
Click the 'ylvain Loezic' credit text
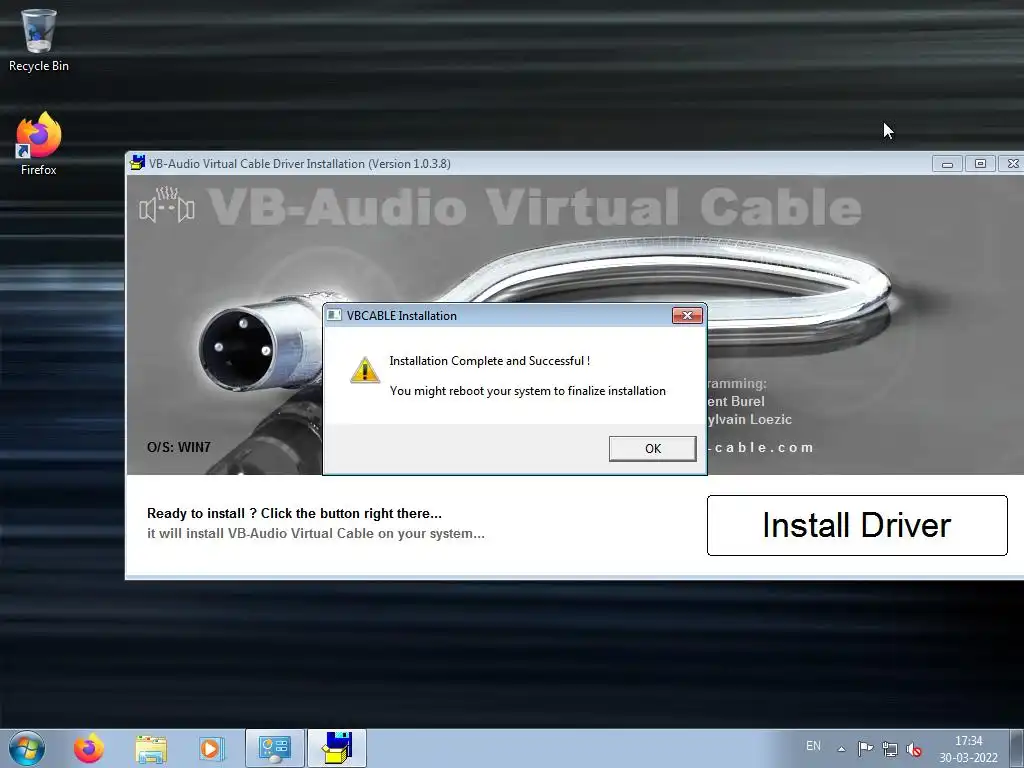(750, 420)
